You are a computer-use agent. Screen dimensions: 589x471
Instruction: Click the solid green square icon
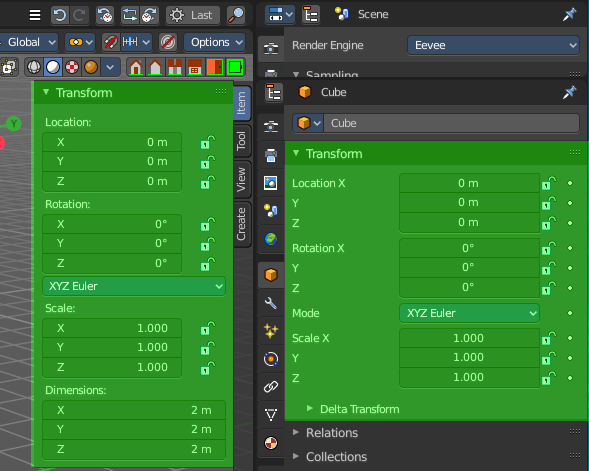(236, 68)
